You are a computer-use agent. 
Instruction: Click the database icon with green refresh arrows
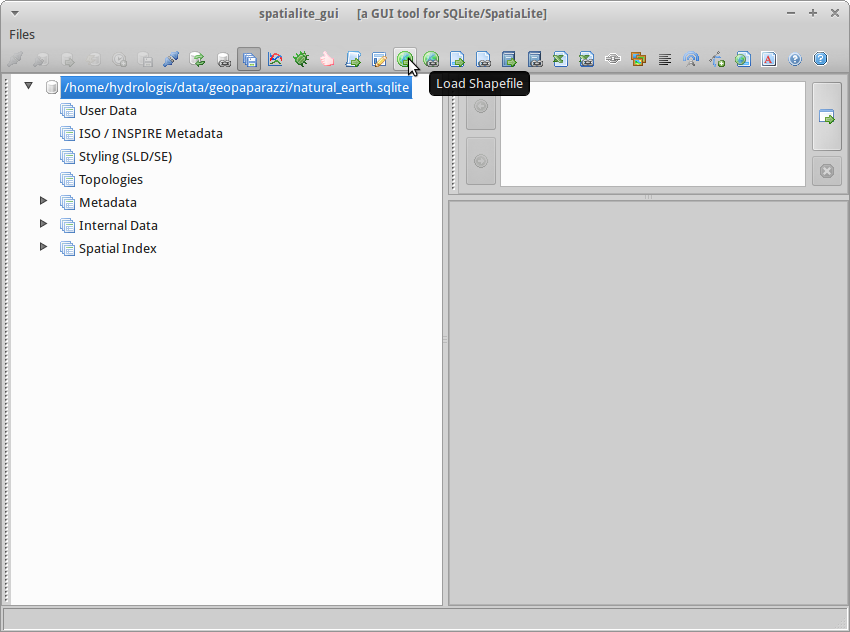pyautogui.click(x=197, y=59)
